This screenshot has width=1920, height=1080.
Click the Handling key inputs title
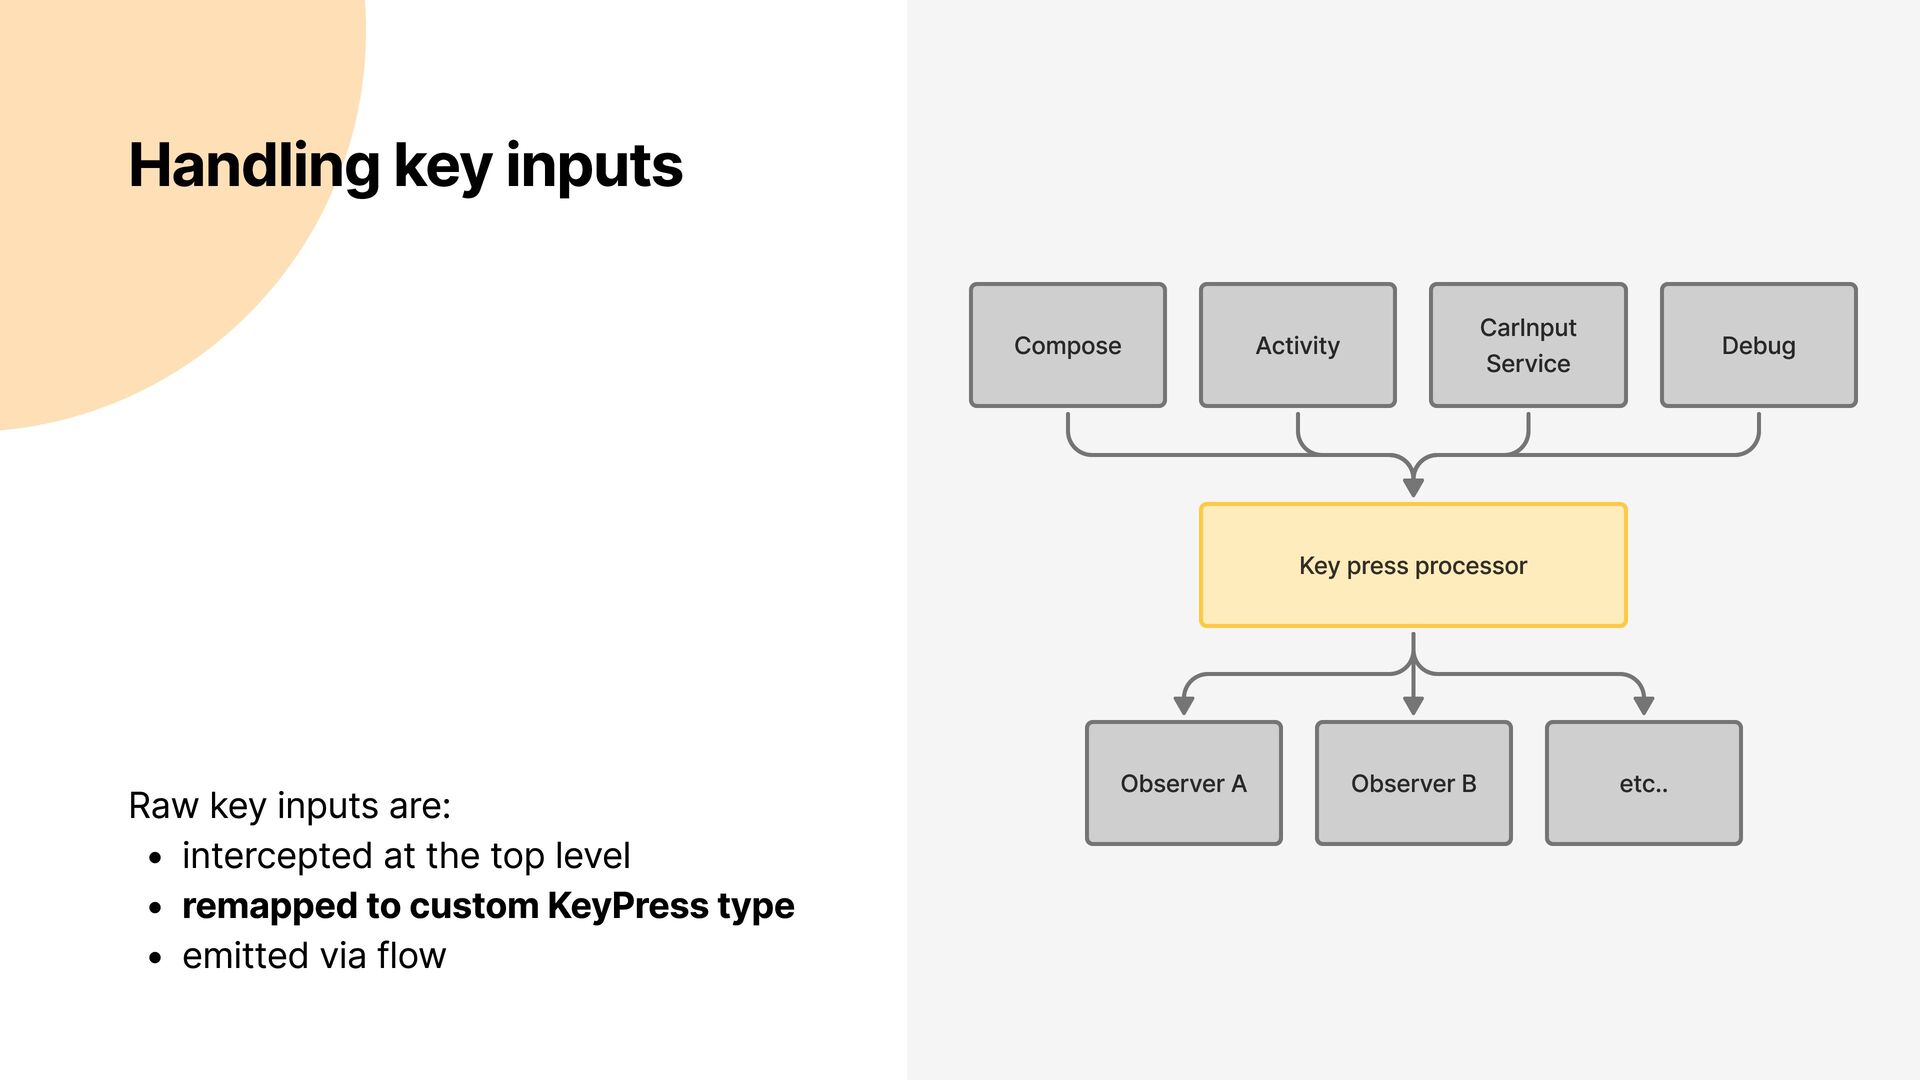pyautogui.click(x=405, y=165)
